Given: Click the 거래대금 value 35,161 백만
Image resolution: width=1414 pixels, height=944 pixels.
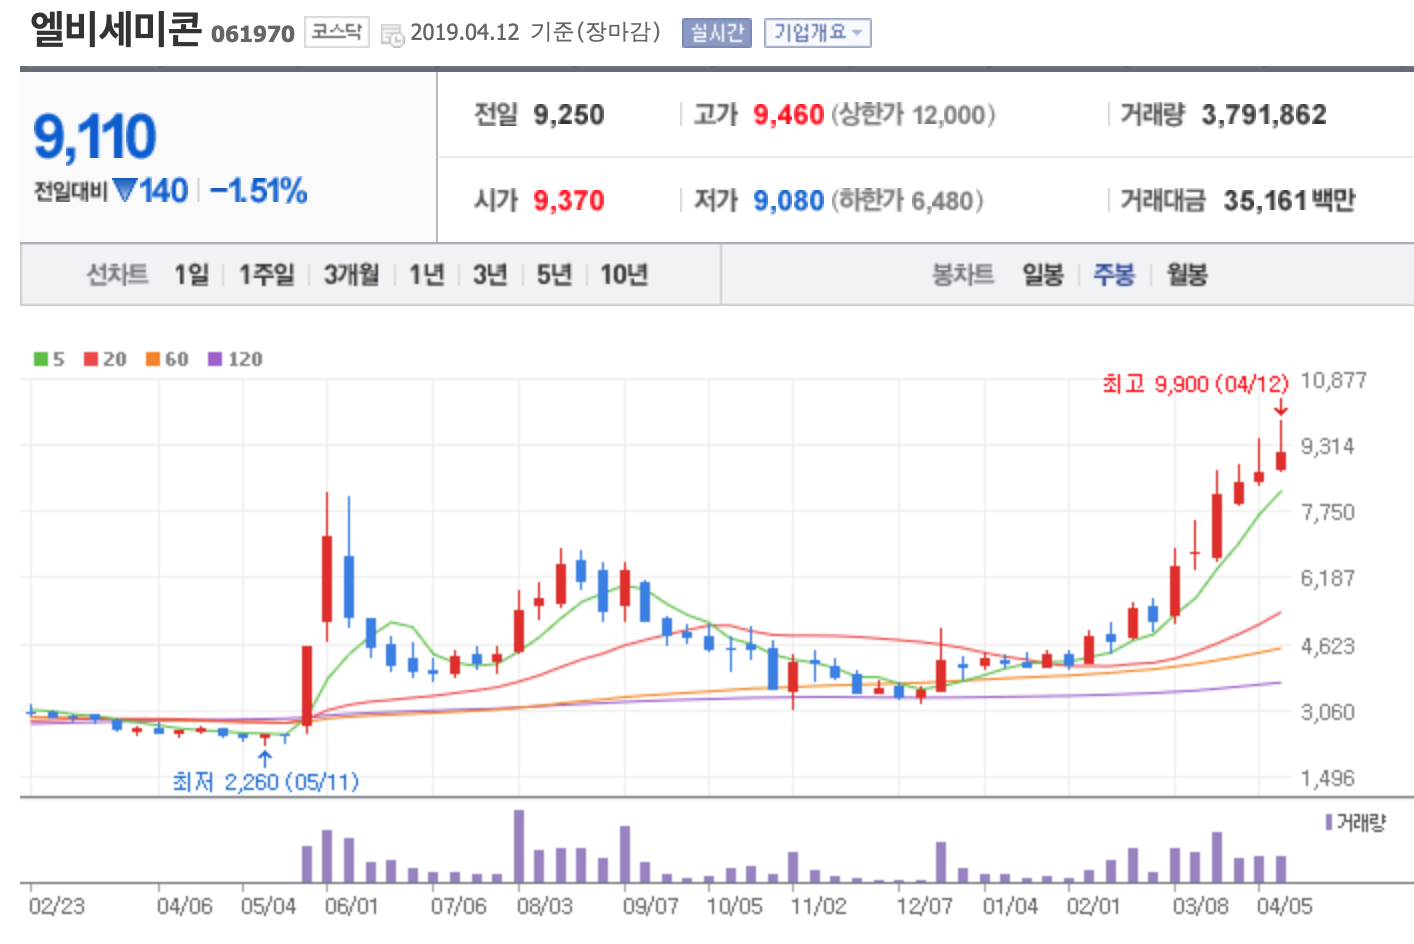Looking at the screenshot, I should pyautogui.click(x=1289, y=201).
